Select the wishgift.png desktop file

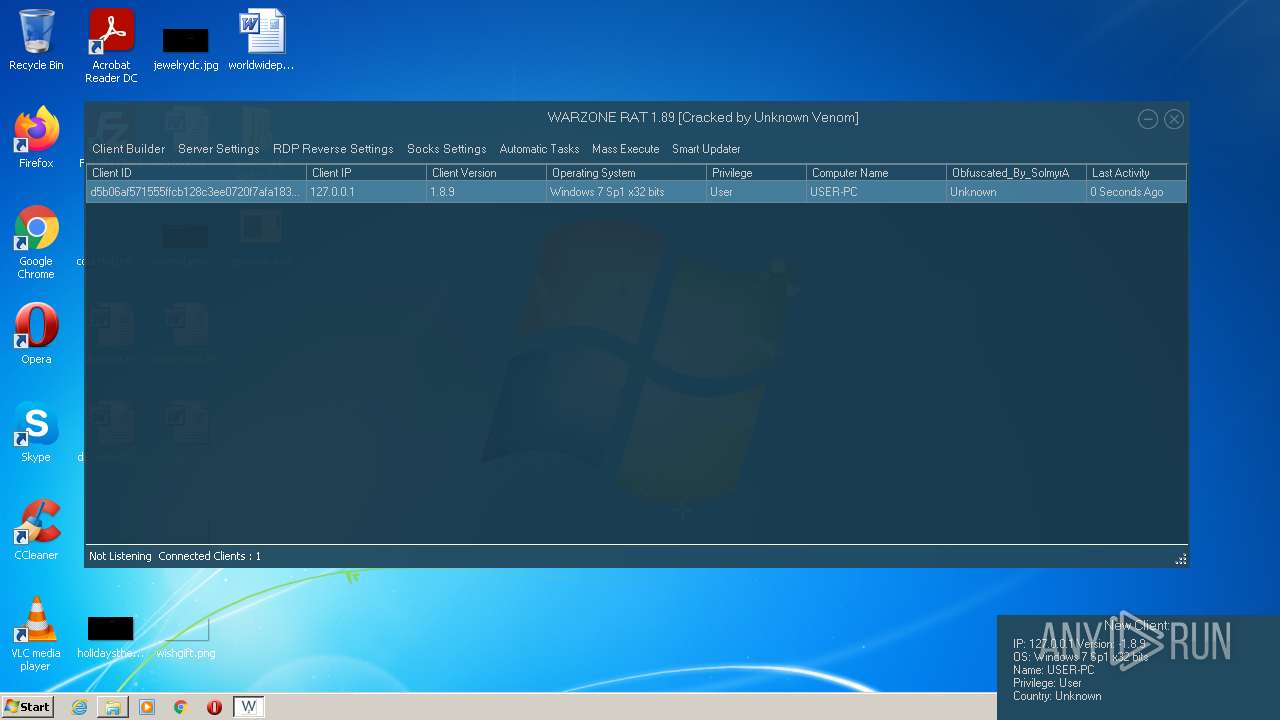(186, 637)
